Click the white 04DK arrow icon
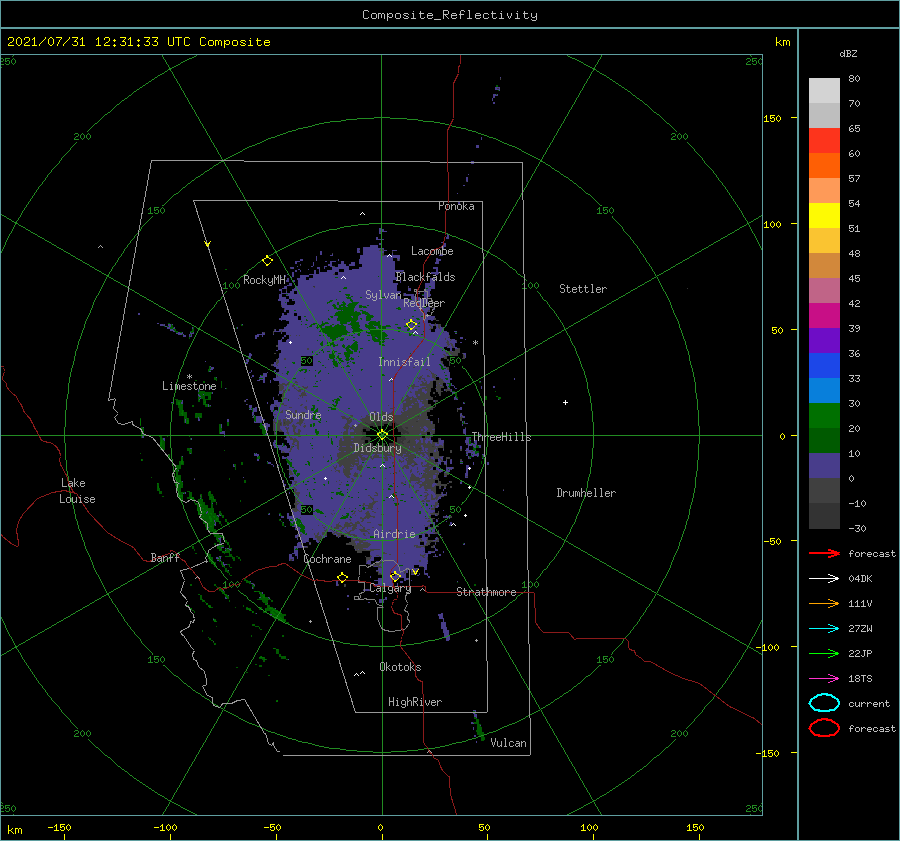Viewport: 900px width, 841px height. point(824,578)
